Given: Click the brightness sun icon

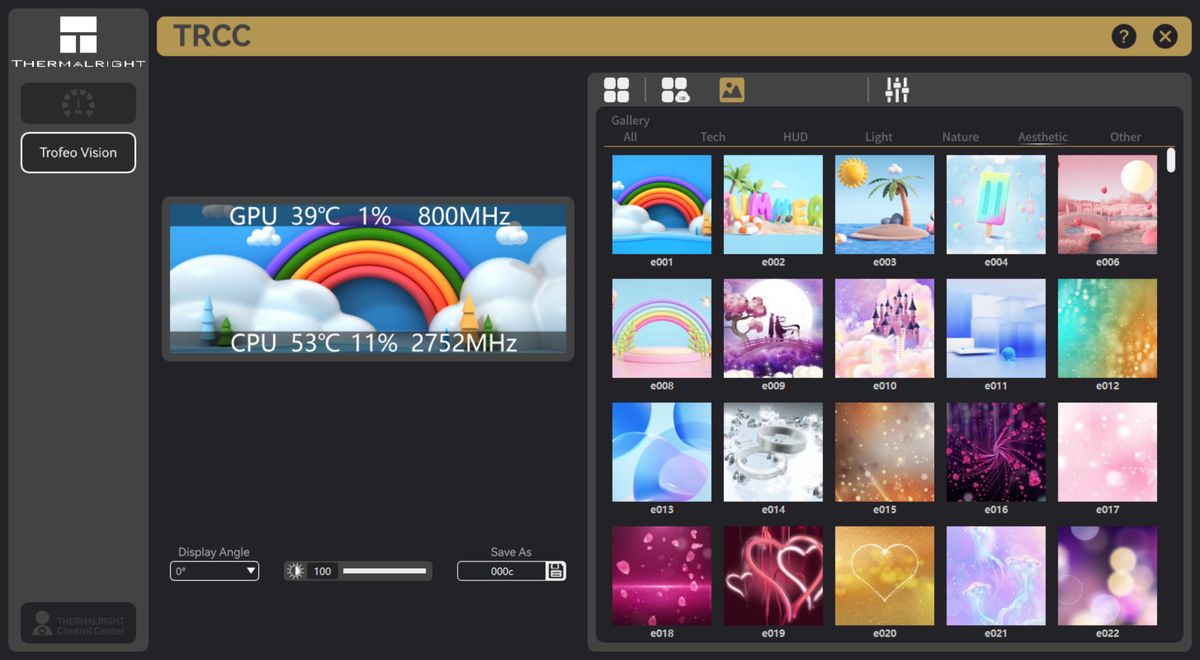Looking at the screenshot, I should tap(295, 571).
